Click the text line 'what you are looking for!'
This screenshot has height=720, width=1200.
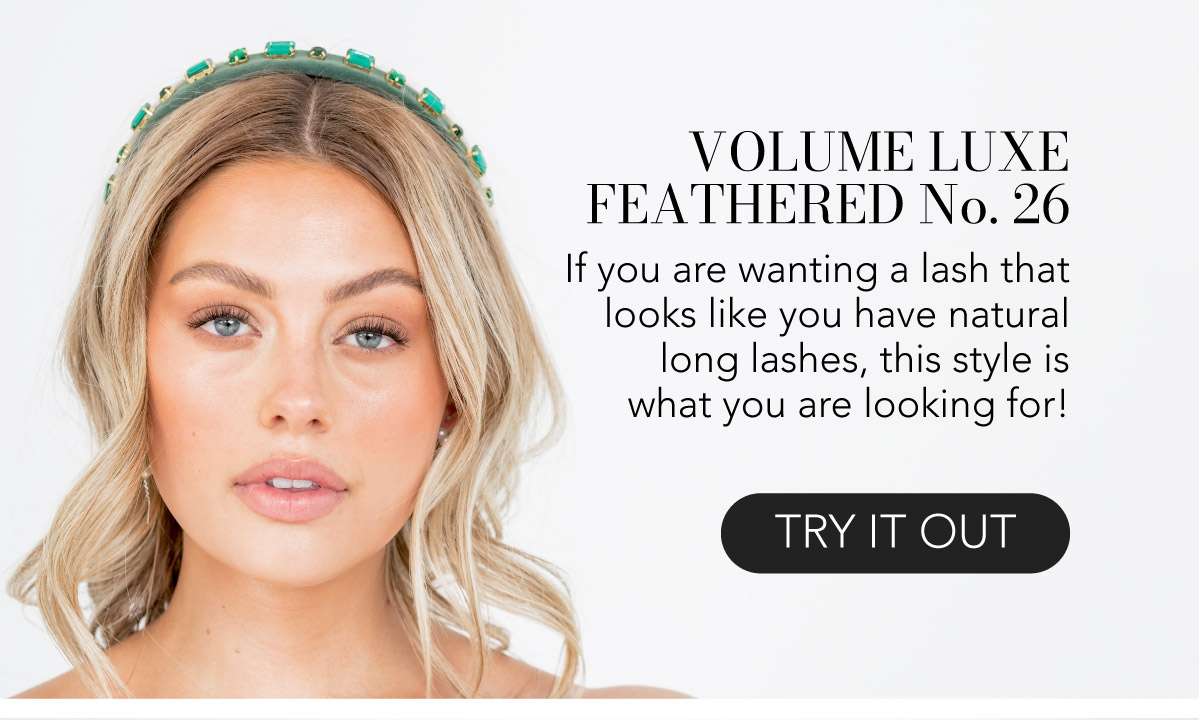(848, 404)
